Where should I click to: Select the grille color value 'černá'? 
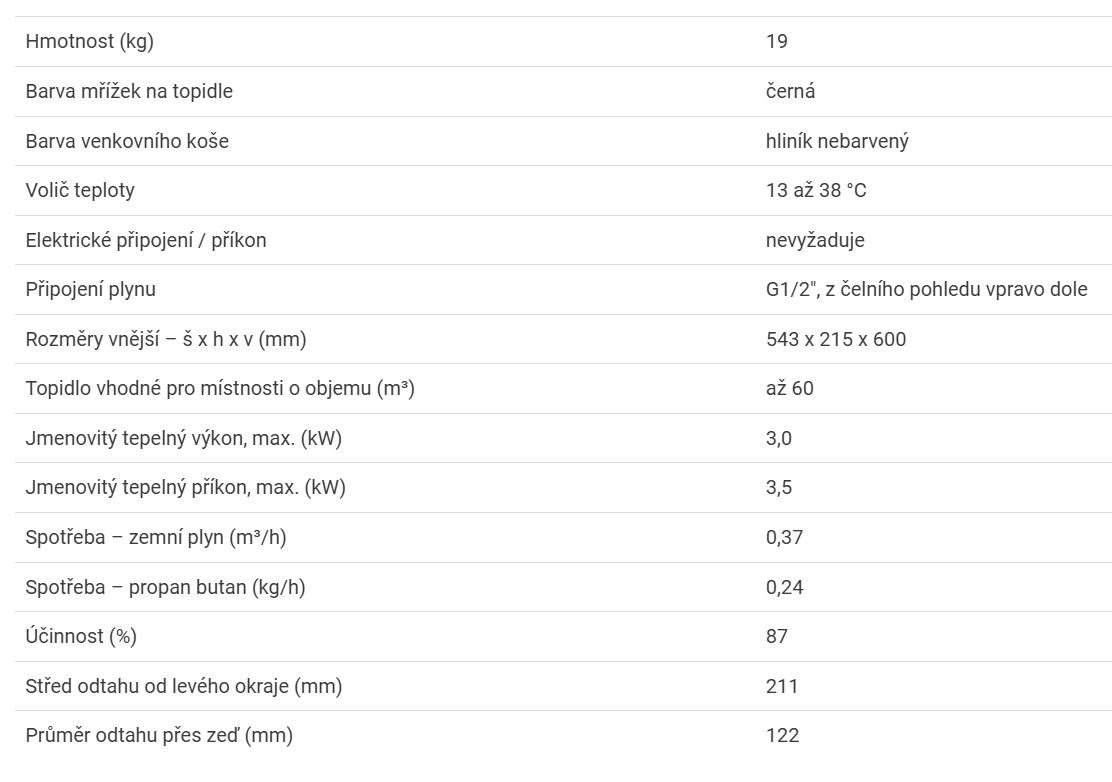pos(790,91)
